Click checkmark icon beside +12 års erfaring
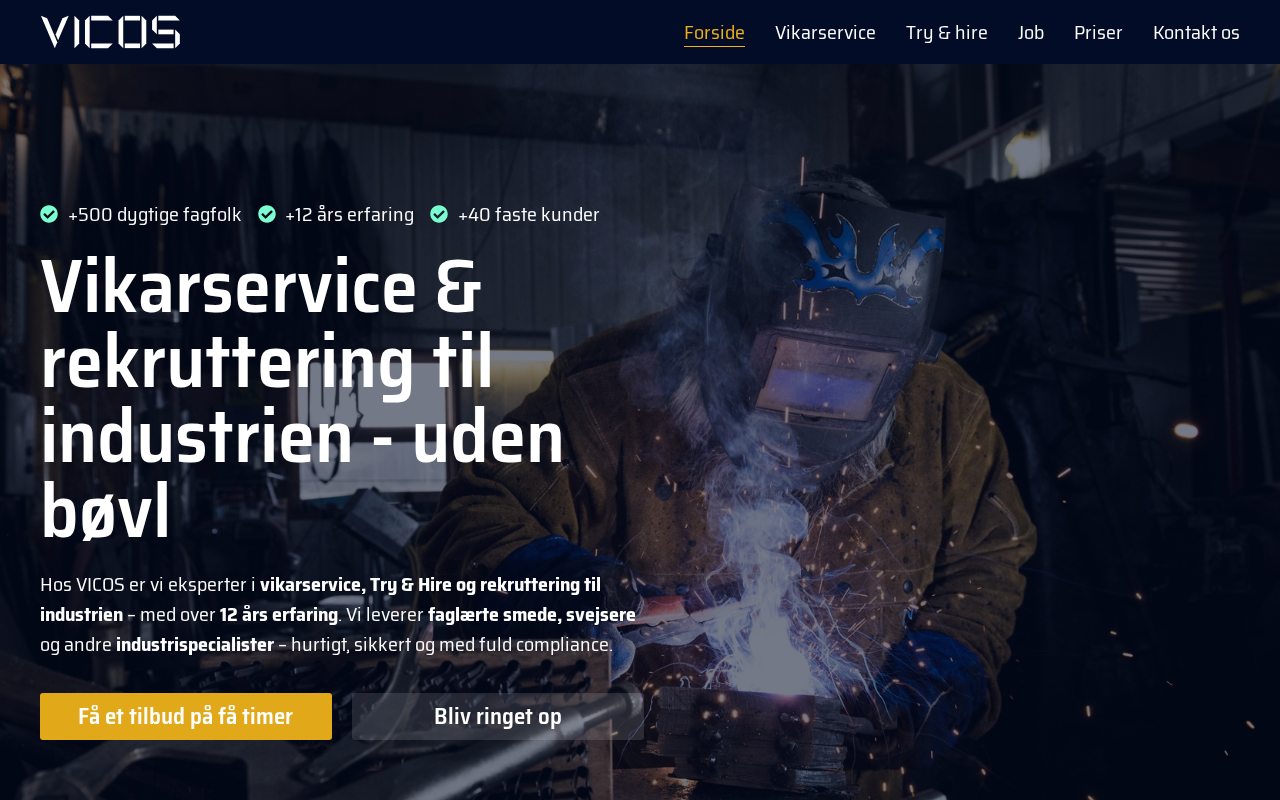The height and width of the screenshot is (800, 1280). [267, 214]
